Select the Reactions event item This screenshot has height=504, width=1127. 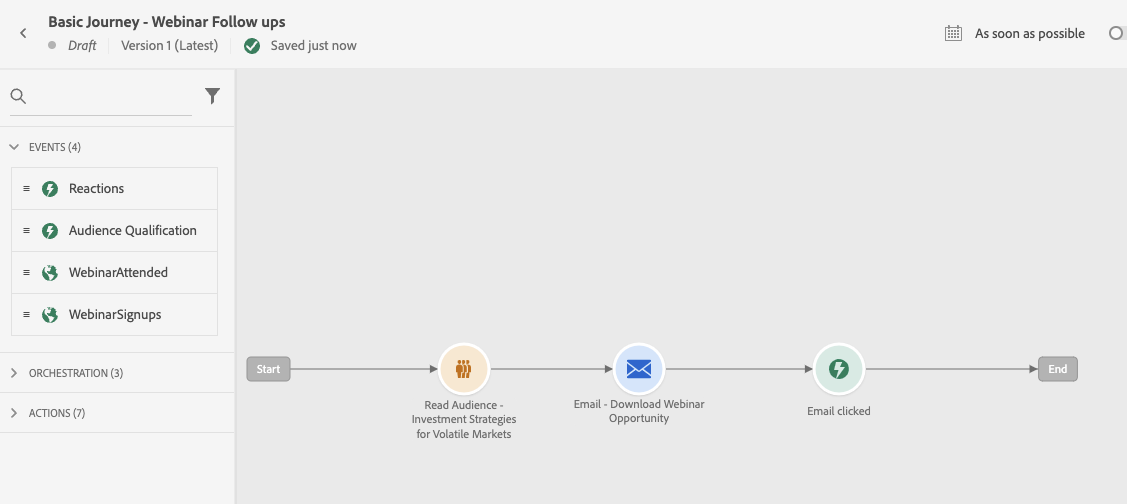point(114,189)
